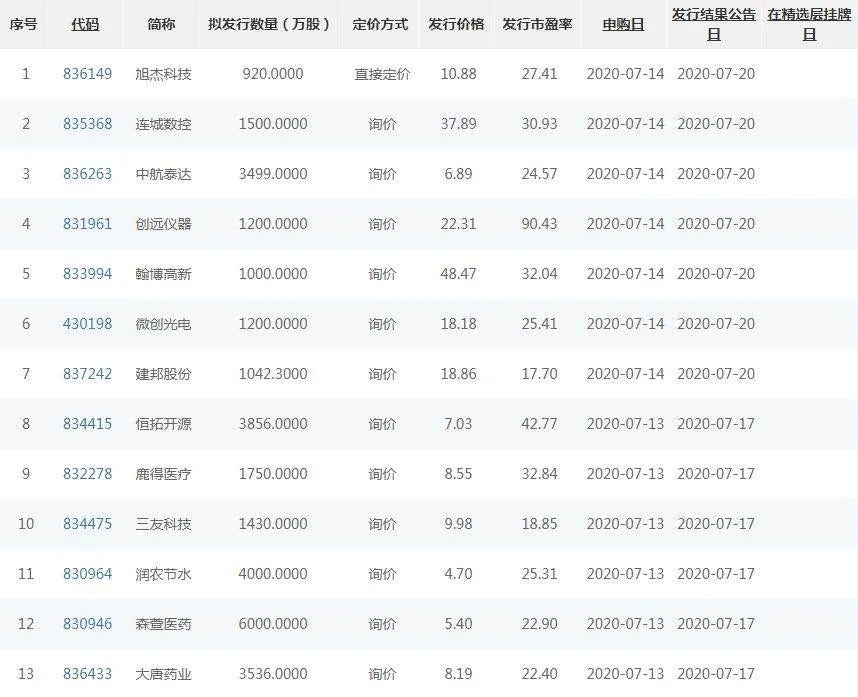This screenshot has height=697, width=858.
Task: Click stock code link 836149
Action: click(87, 74)
